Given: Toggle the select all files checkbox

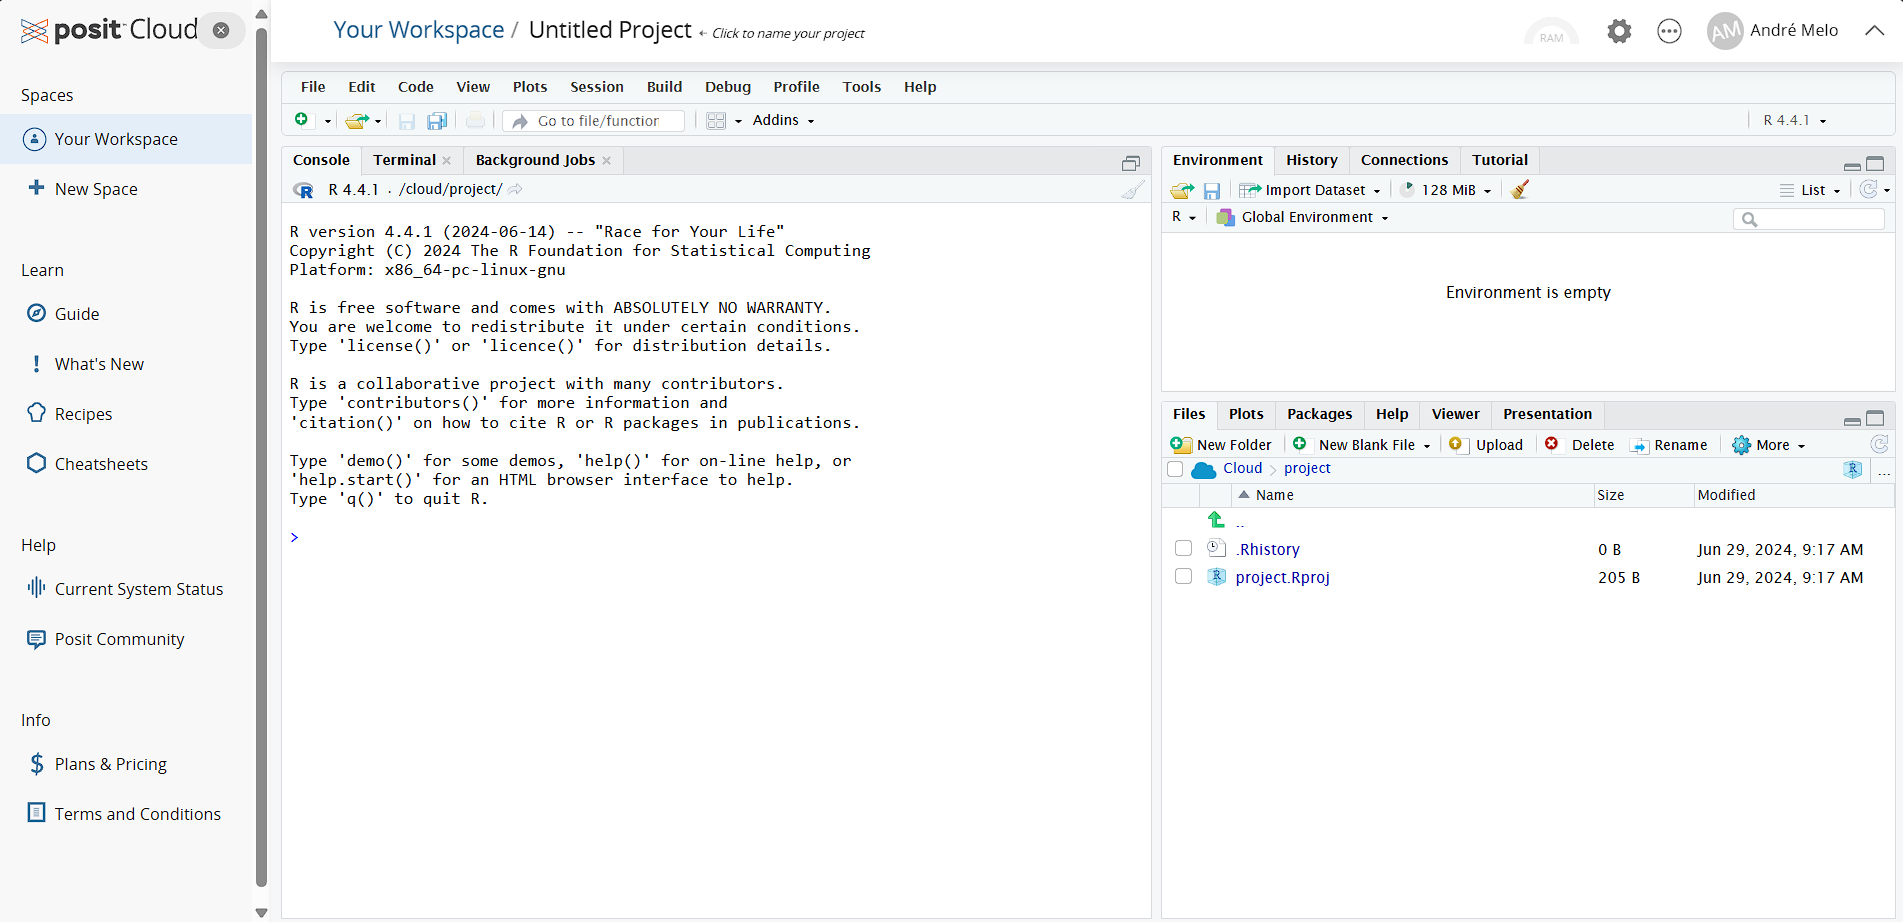Looking at the screenshot, I should [1175, 469].
